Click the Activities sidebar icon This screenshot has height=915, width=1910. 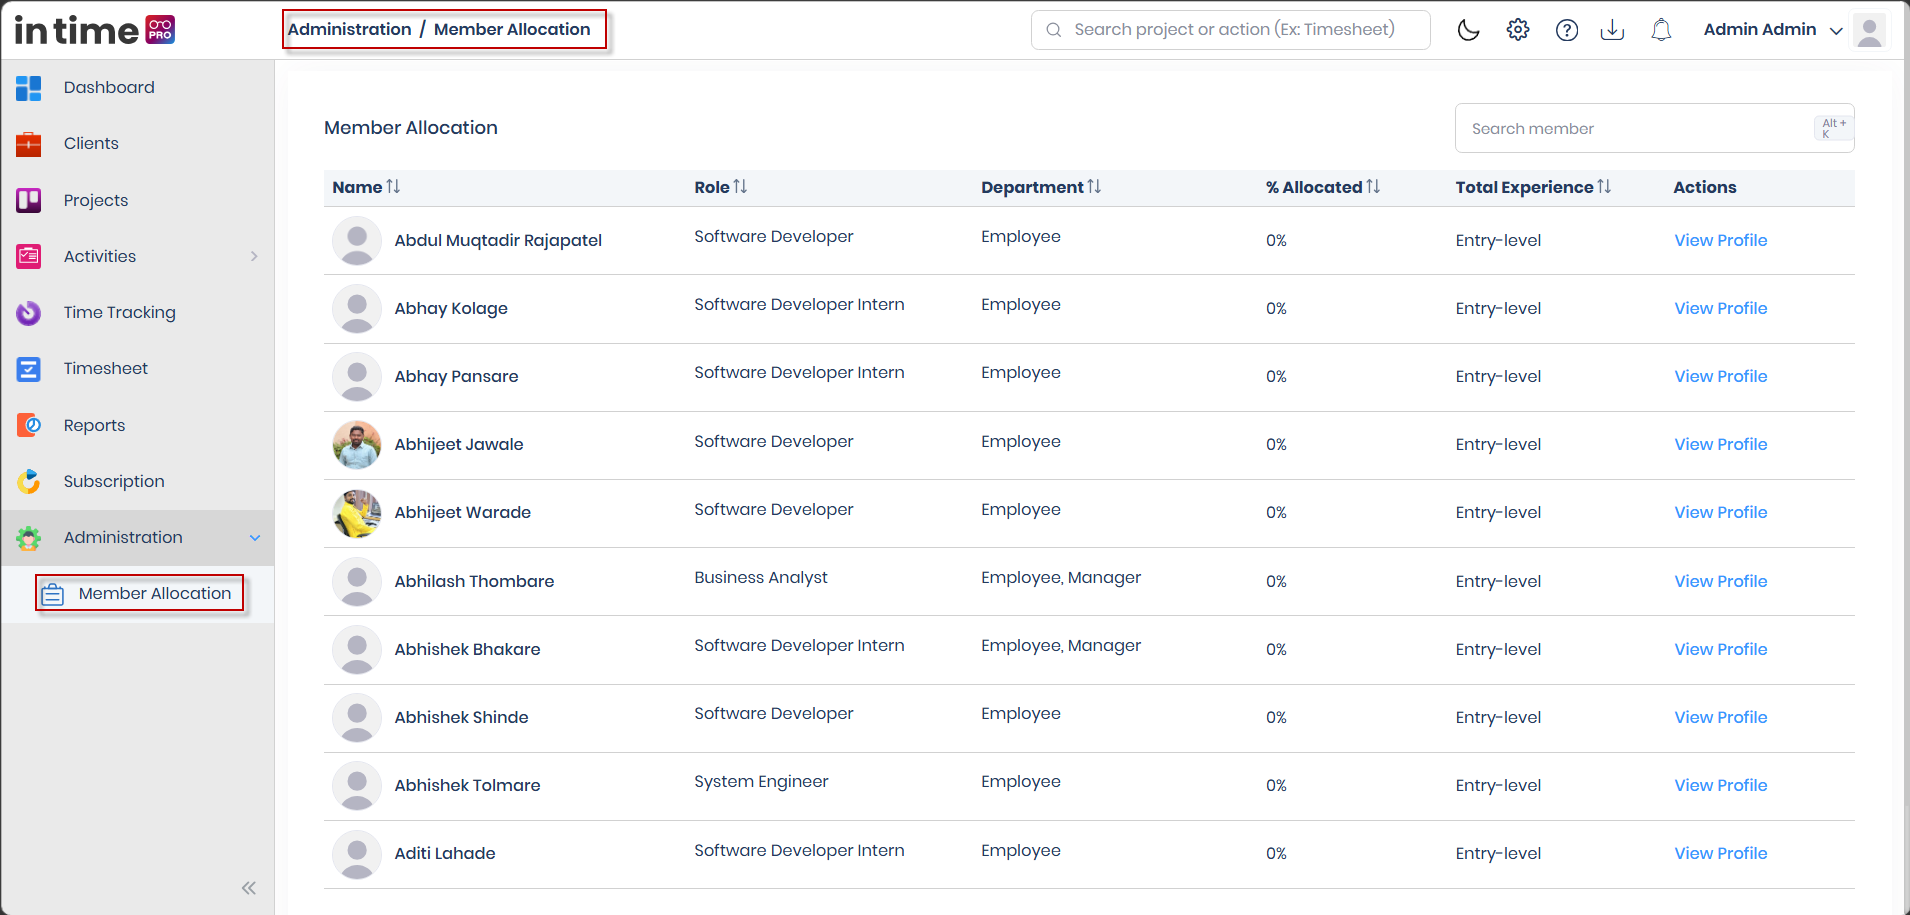click(29, 257)
